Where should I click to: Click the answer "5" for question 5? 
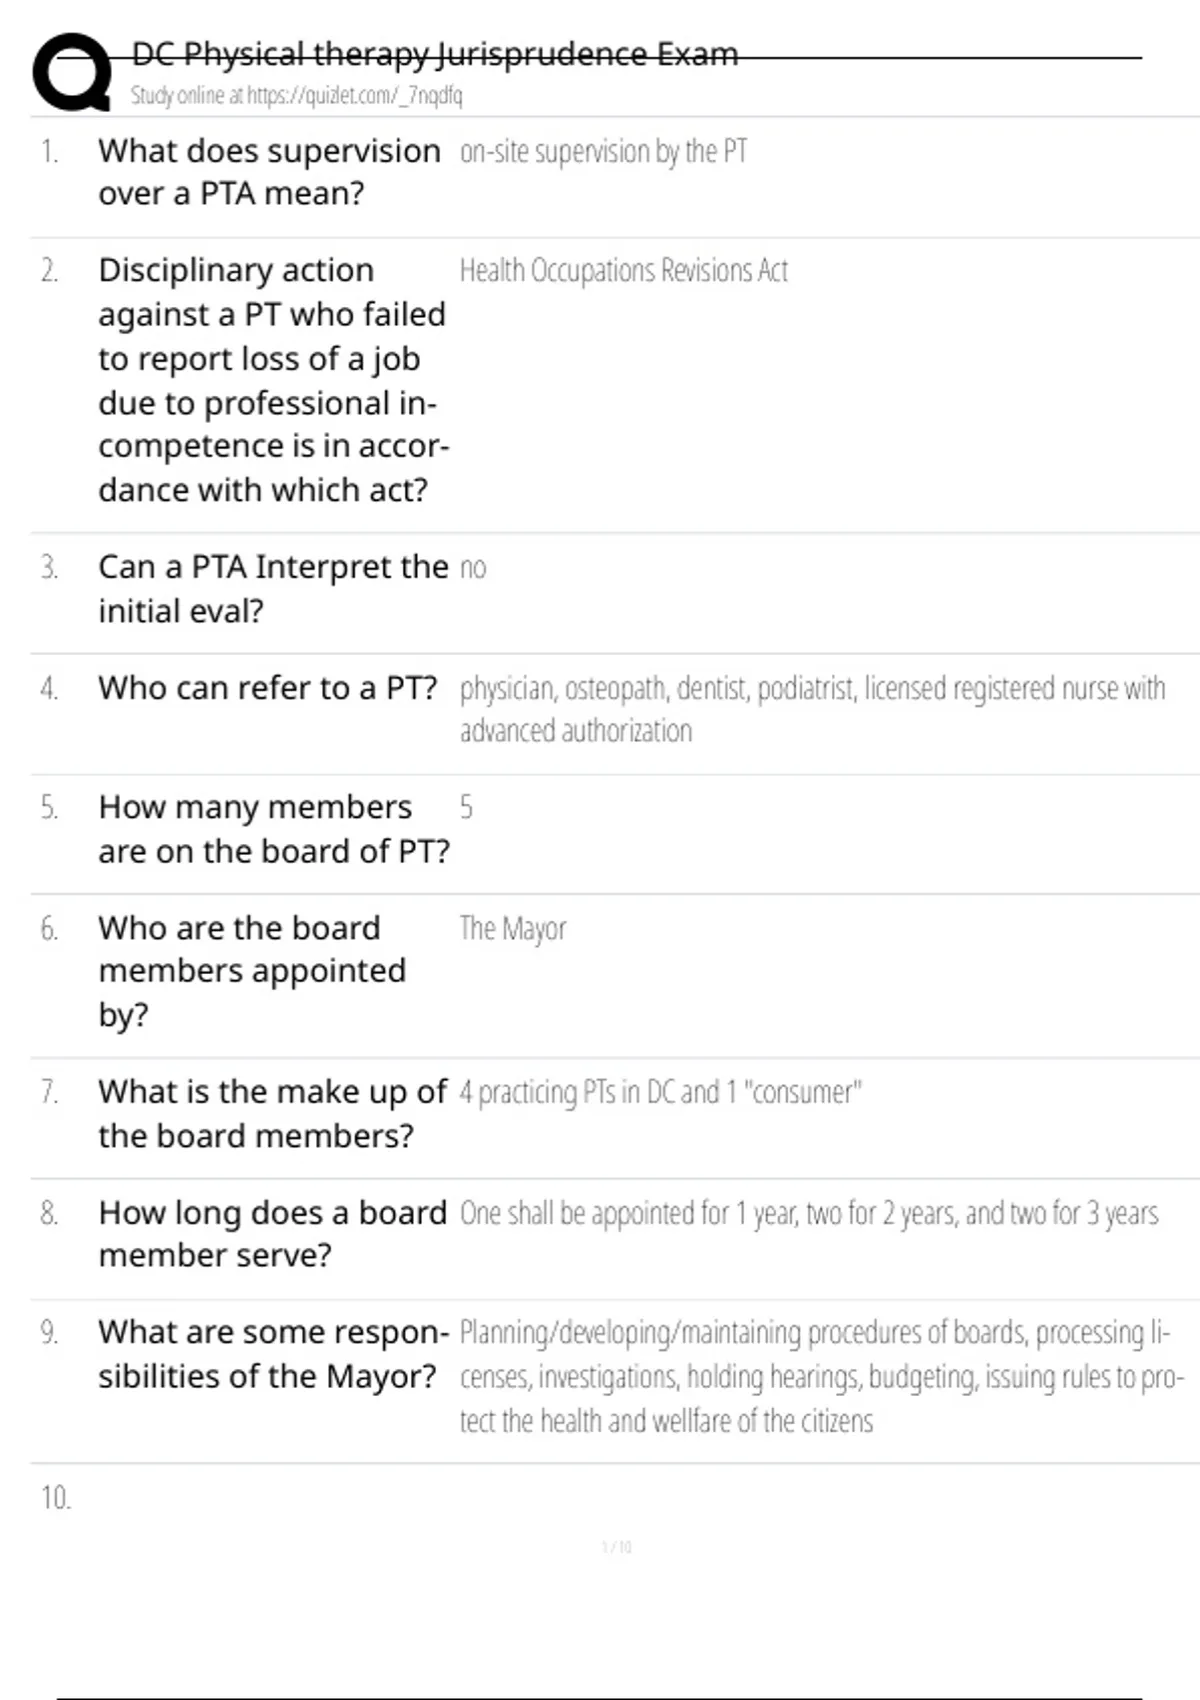(466, 808)
